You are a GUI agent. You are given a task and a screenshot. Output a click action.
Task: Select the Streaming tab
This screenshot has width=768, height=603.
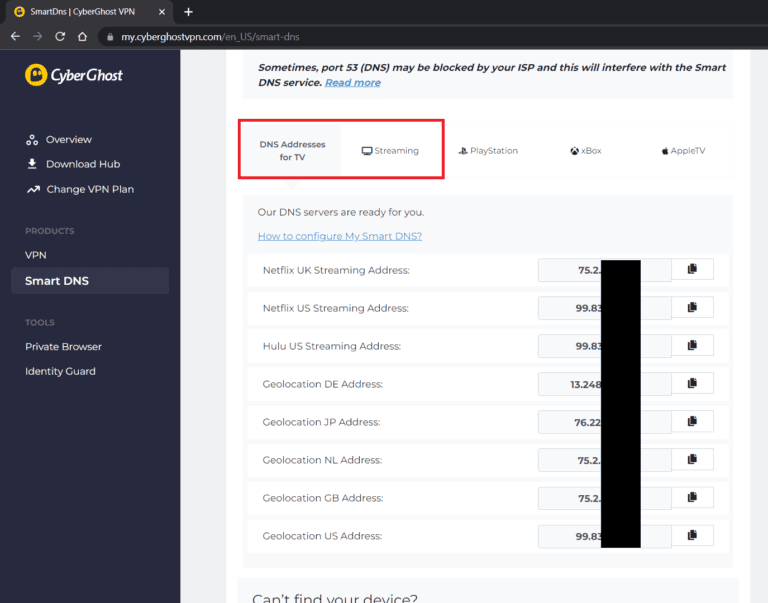point(390,151)
